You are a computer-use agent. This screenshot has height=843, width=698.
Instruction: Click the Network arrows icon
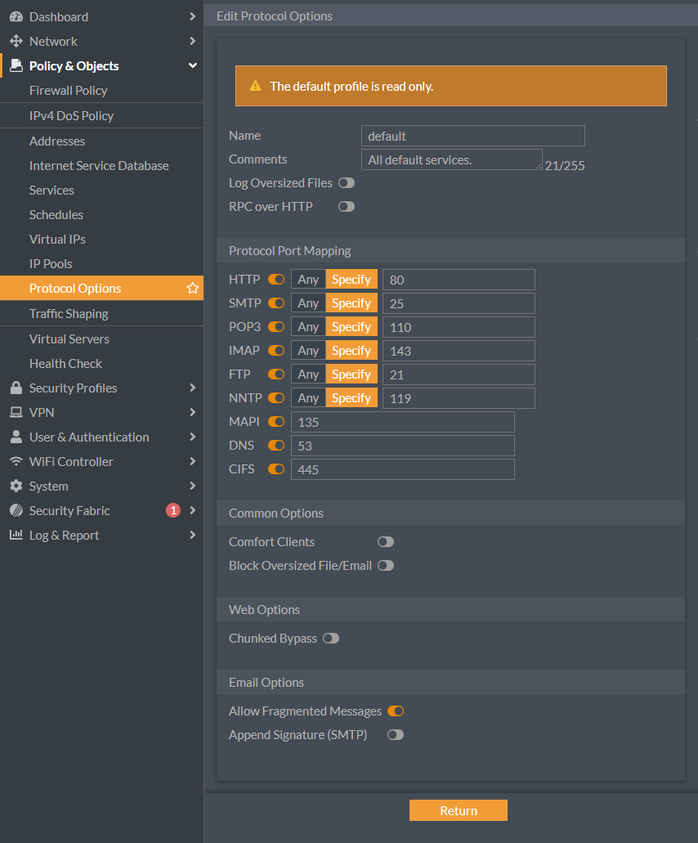[x=16, y=41]
